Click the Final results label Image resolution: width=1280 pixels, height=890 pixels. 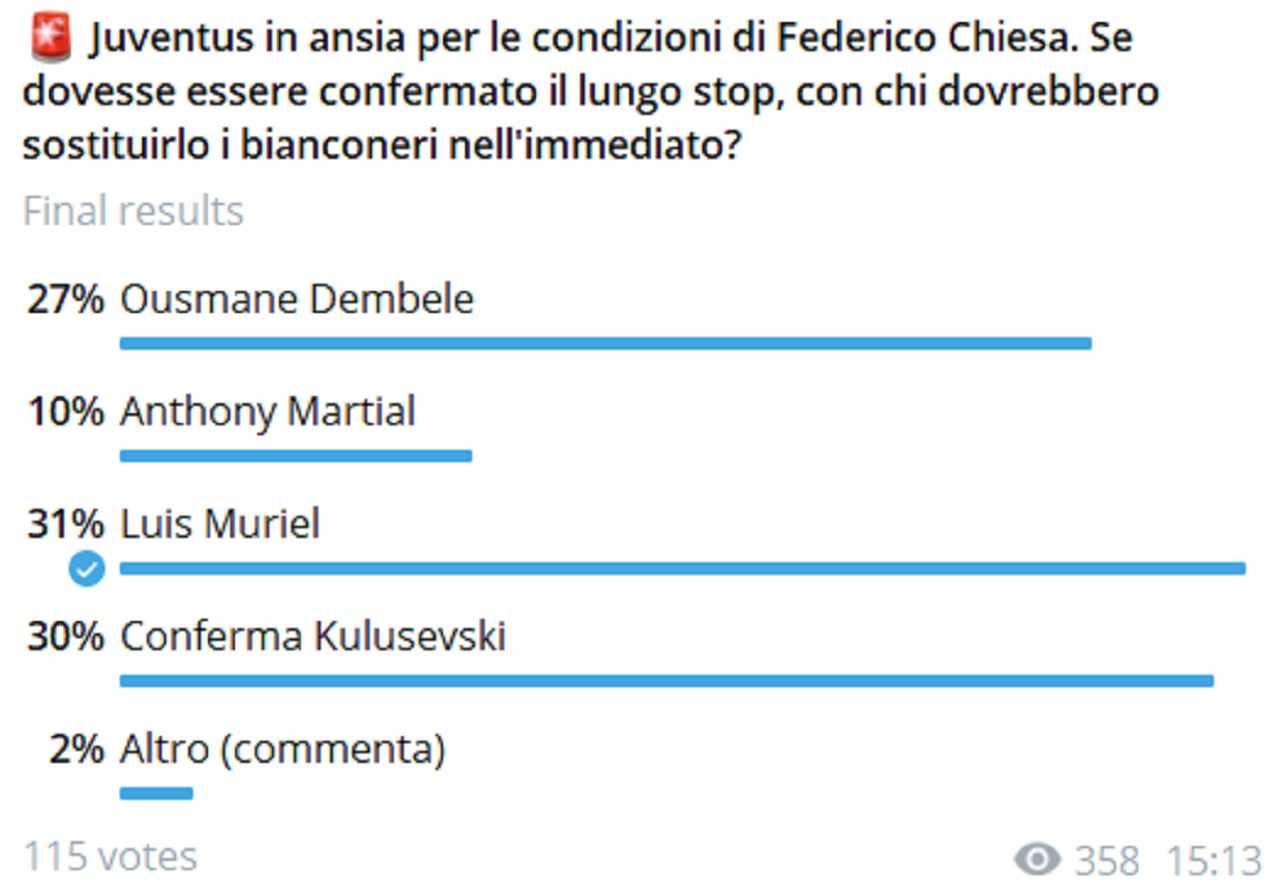pos(133,211)
